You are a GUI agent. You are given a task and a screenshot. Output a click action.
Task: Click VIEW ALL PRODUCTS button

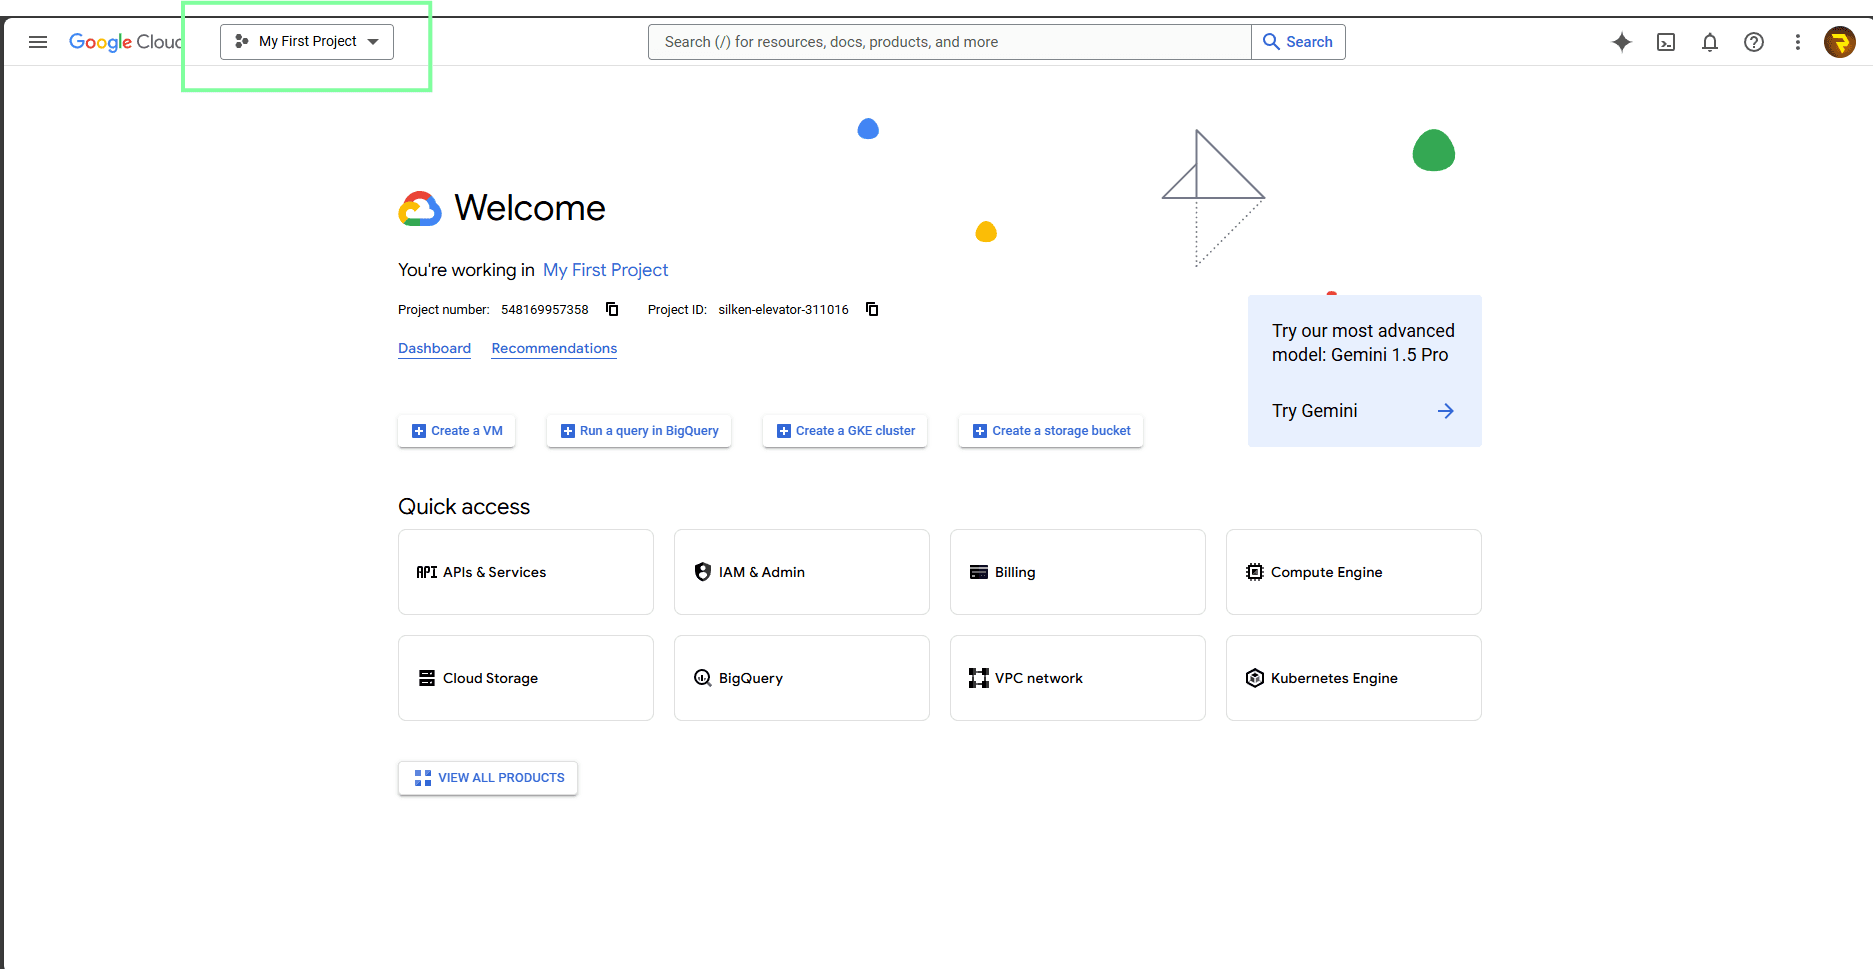[x=488, y=778]
